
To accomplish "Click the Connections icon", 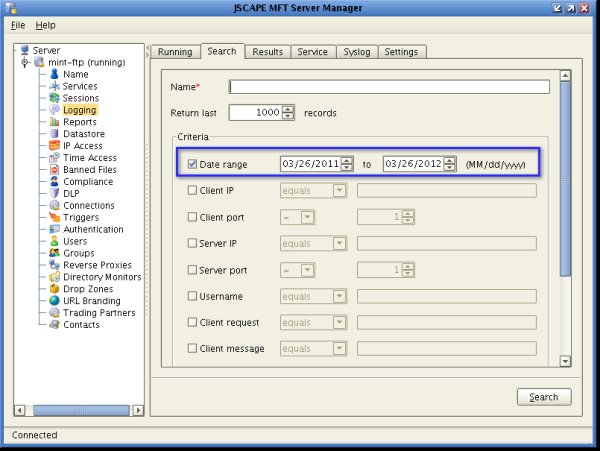I will [54, 205].
